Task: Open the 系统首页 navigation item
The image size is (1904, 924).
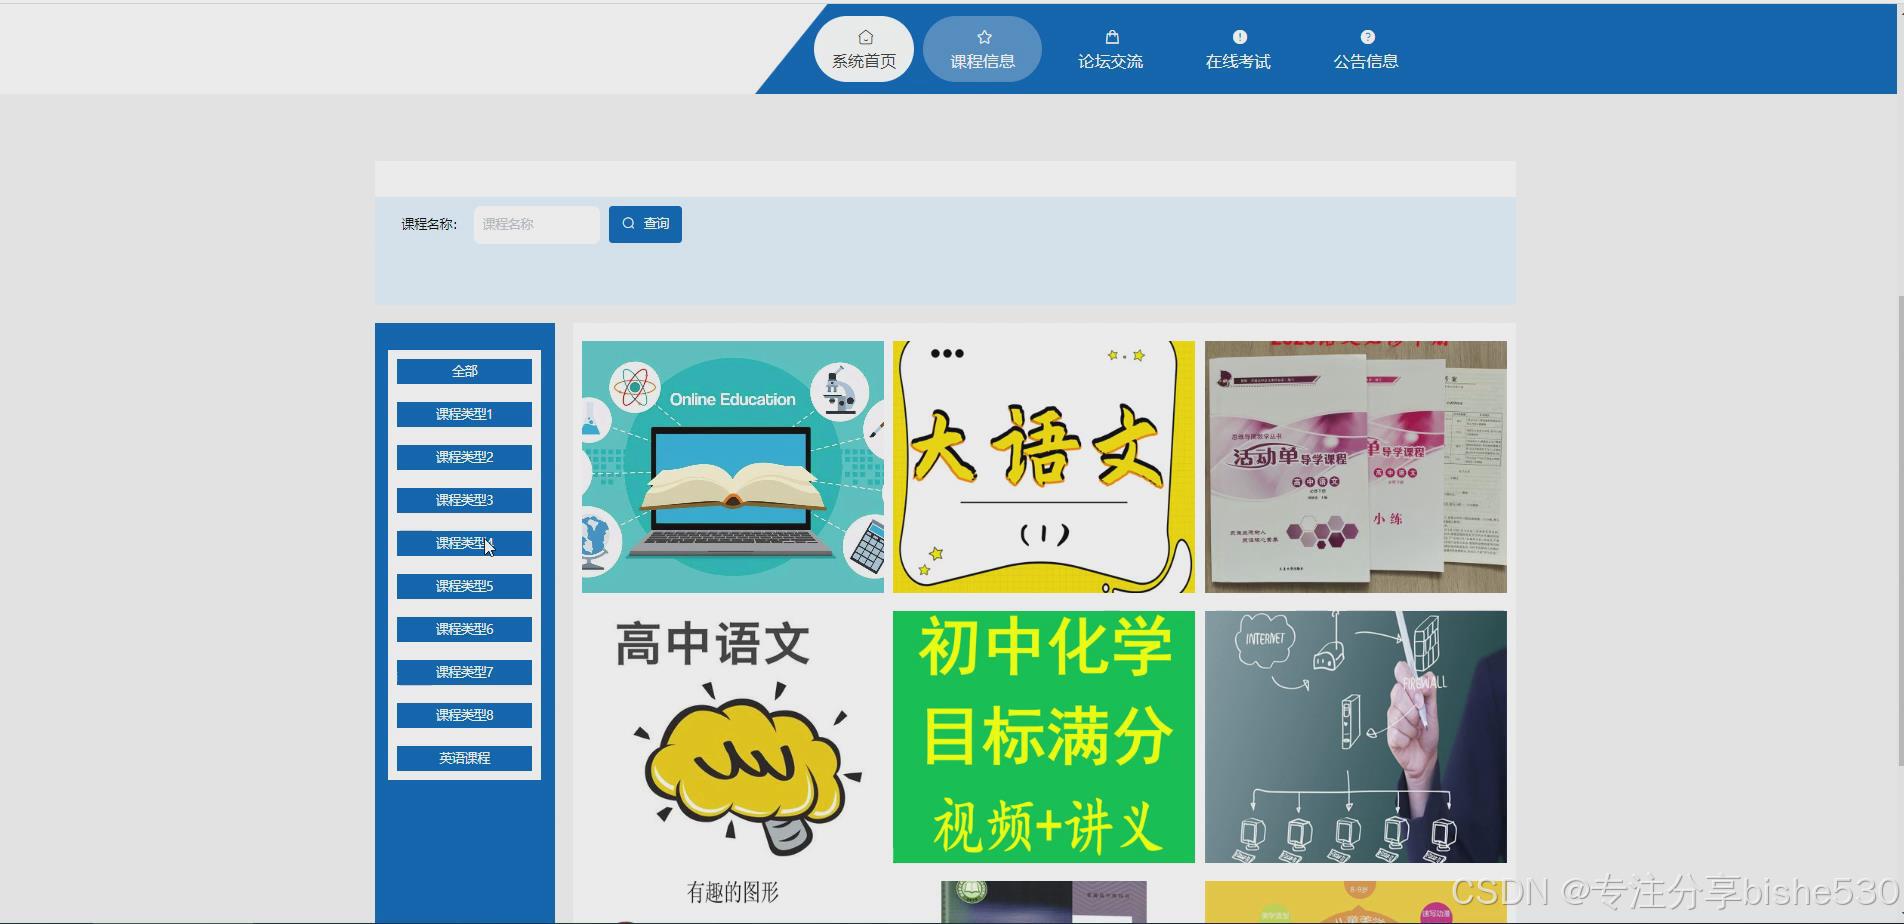Action: pyautogui.click(x=863, y=59)
